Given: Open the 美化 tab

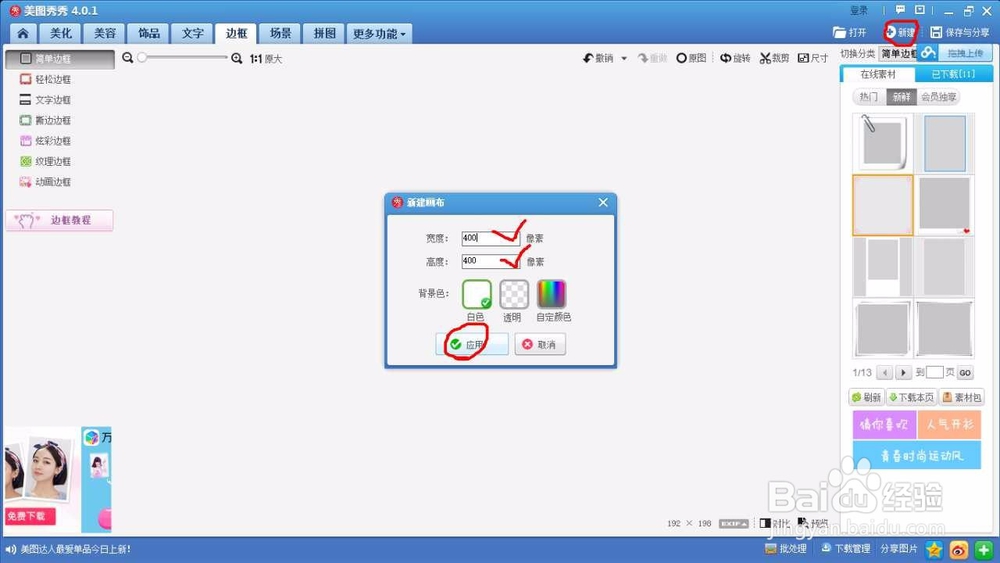Looking at the screenshot, I should 61,33.
